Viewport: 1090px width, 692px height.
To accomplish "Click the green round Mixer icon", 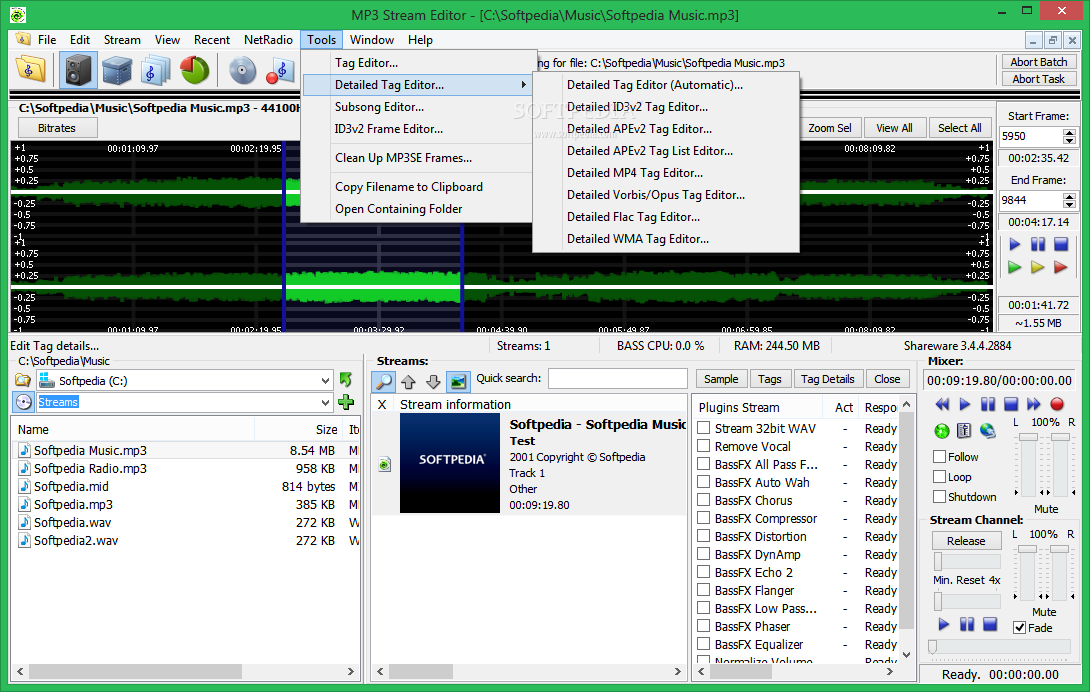I will 942,431.
